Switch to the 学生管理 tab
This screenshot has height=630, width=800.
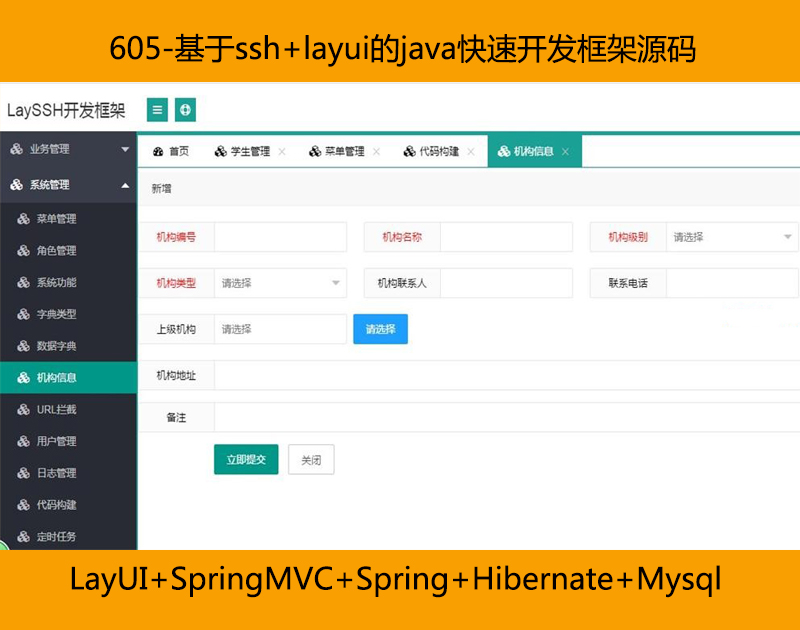click(242, 152)
